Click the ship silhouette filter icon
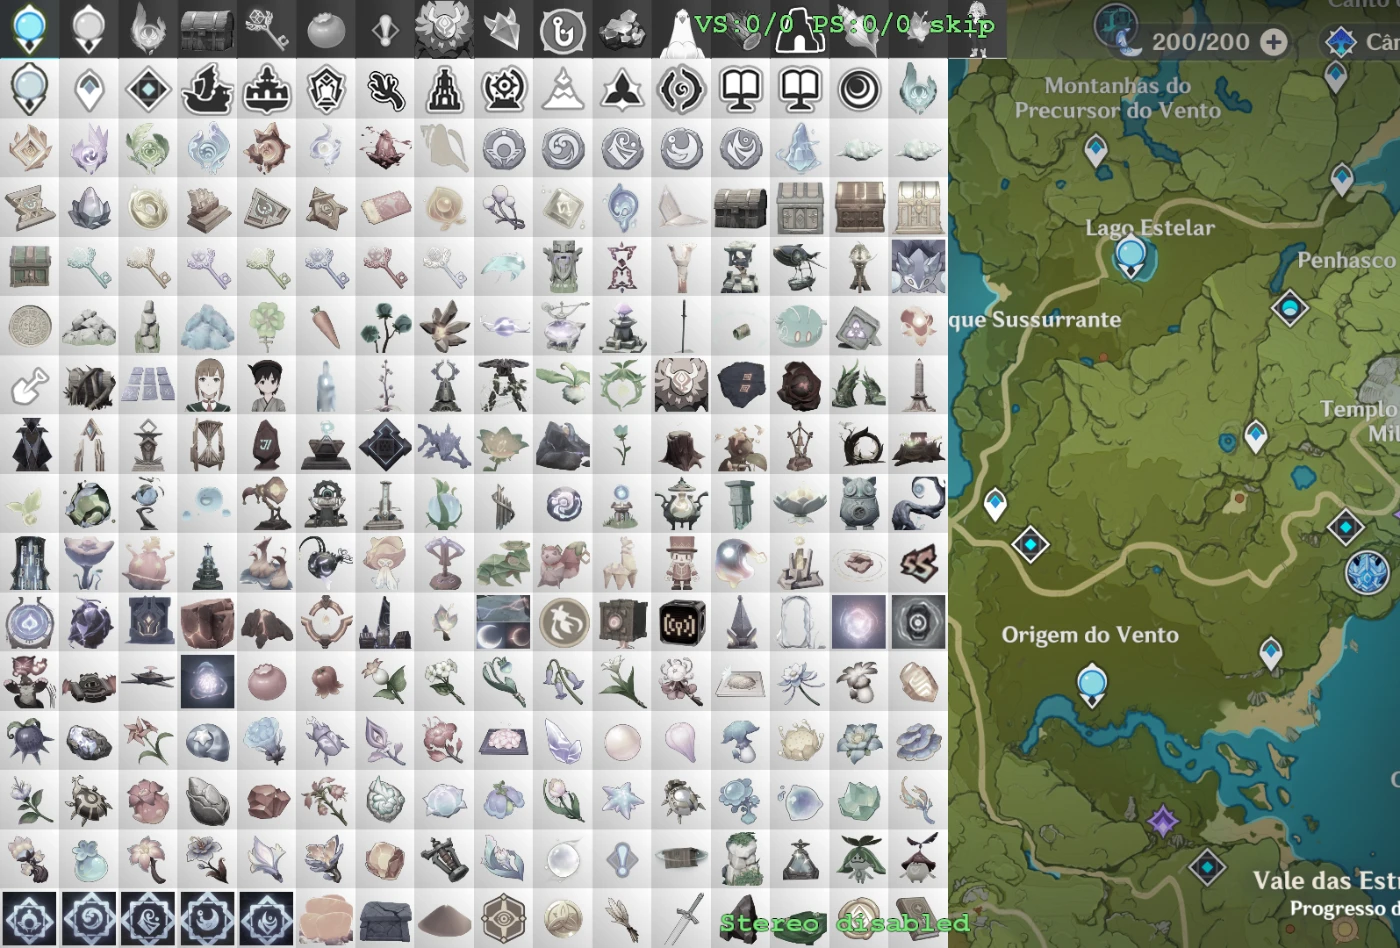The image size is (1400, 948). (207, 90)
